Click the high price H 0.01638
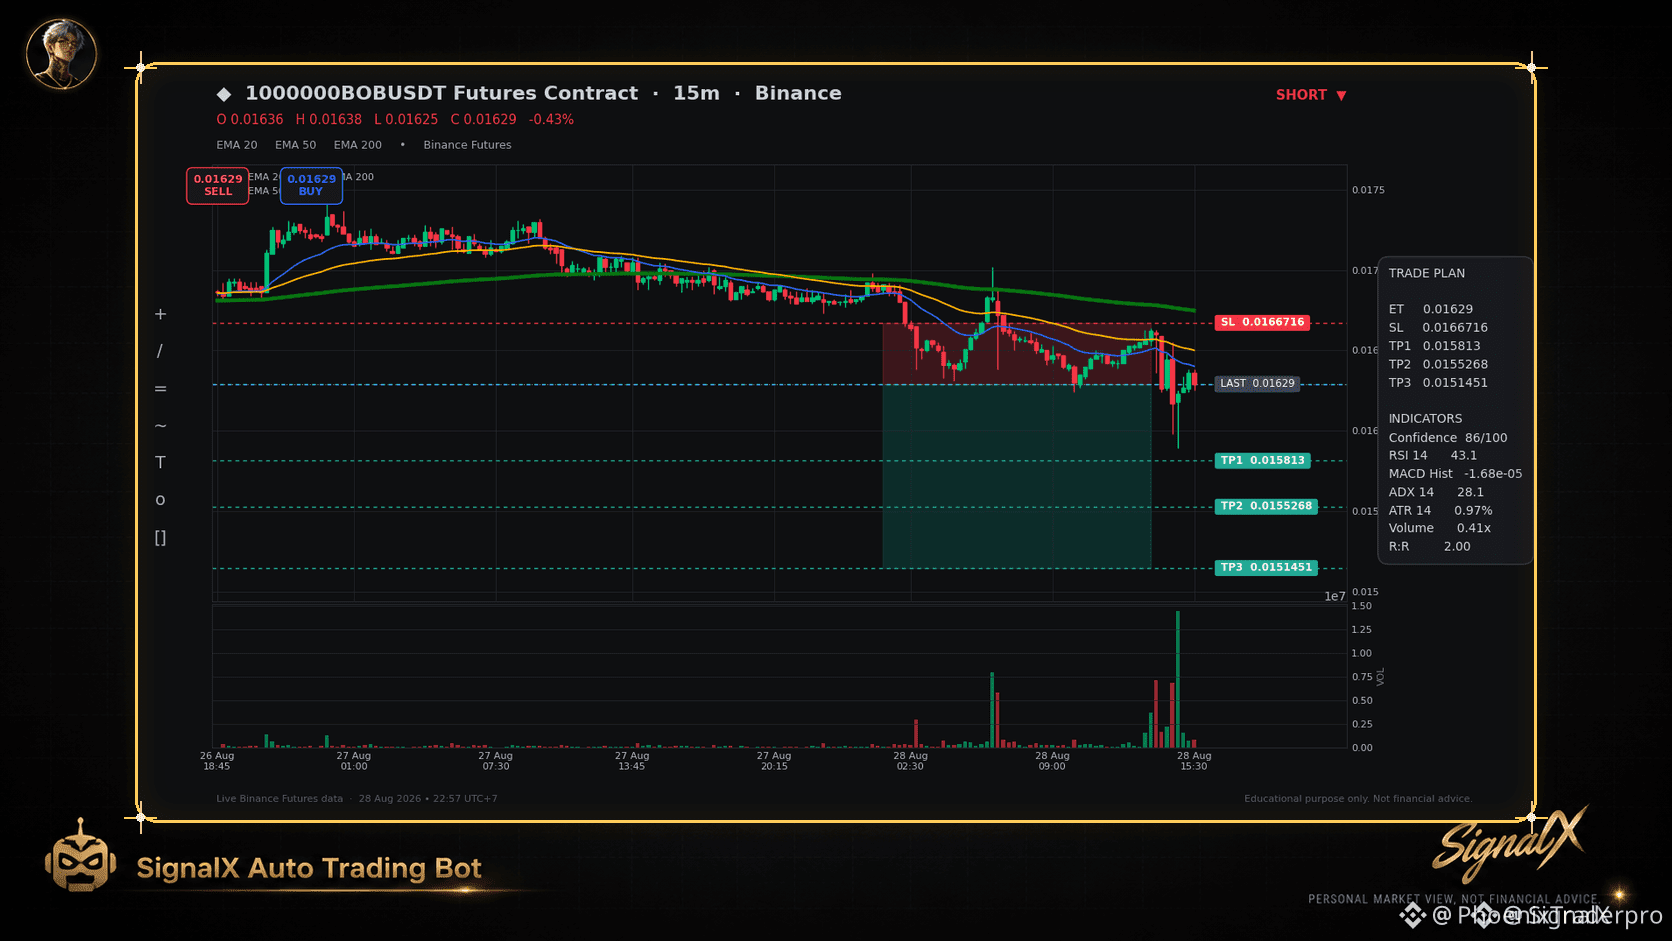1672x941 pixels. [329, 119]
